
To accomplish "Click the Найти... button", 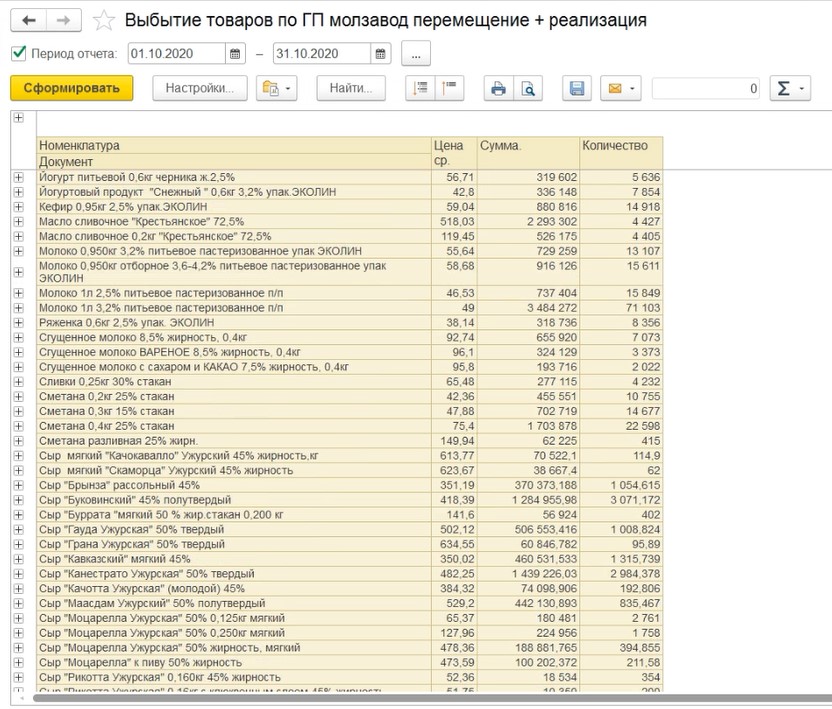I will coord(351,88).
